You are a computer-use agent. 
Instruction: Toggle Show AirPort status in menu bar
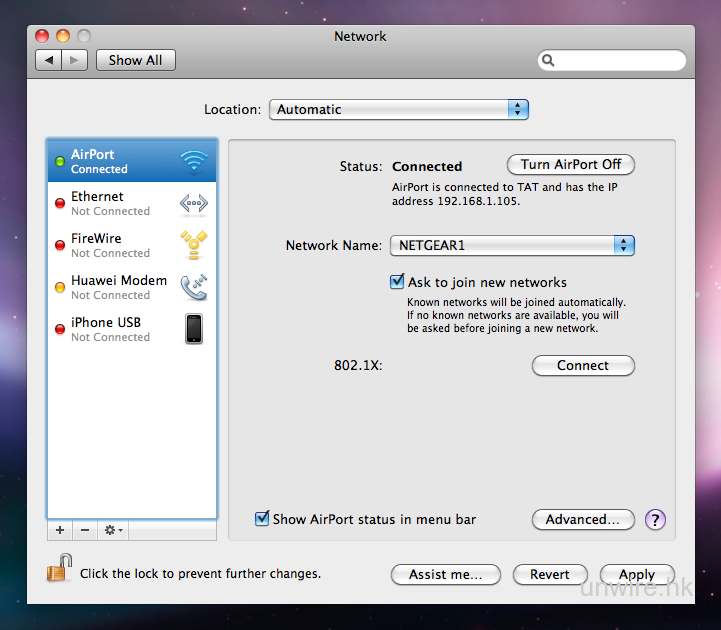262,519
